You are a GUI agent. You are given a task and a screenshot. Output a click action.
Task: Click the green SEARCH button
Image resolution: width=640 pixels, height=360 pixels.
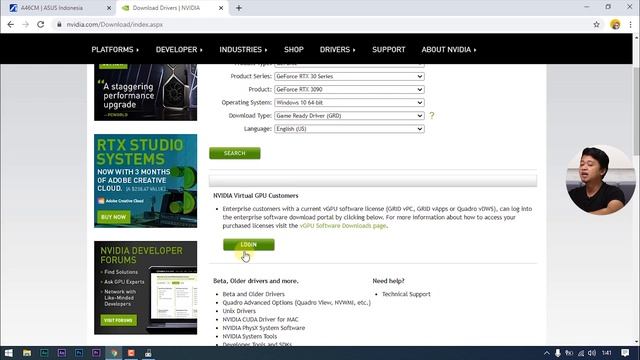tap(235, 153)
